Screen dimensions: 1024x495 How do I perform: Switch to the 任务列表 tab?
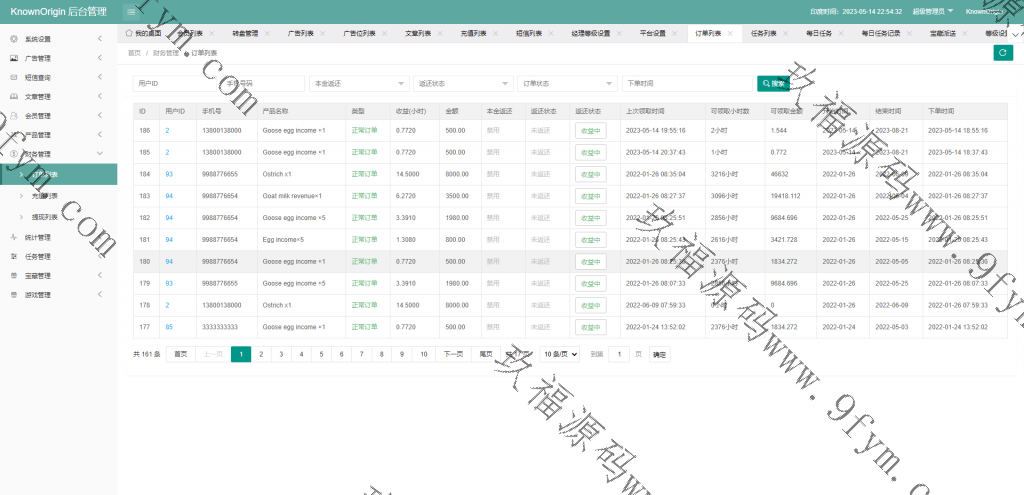click(x=764, y=33)
